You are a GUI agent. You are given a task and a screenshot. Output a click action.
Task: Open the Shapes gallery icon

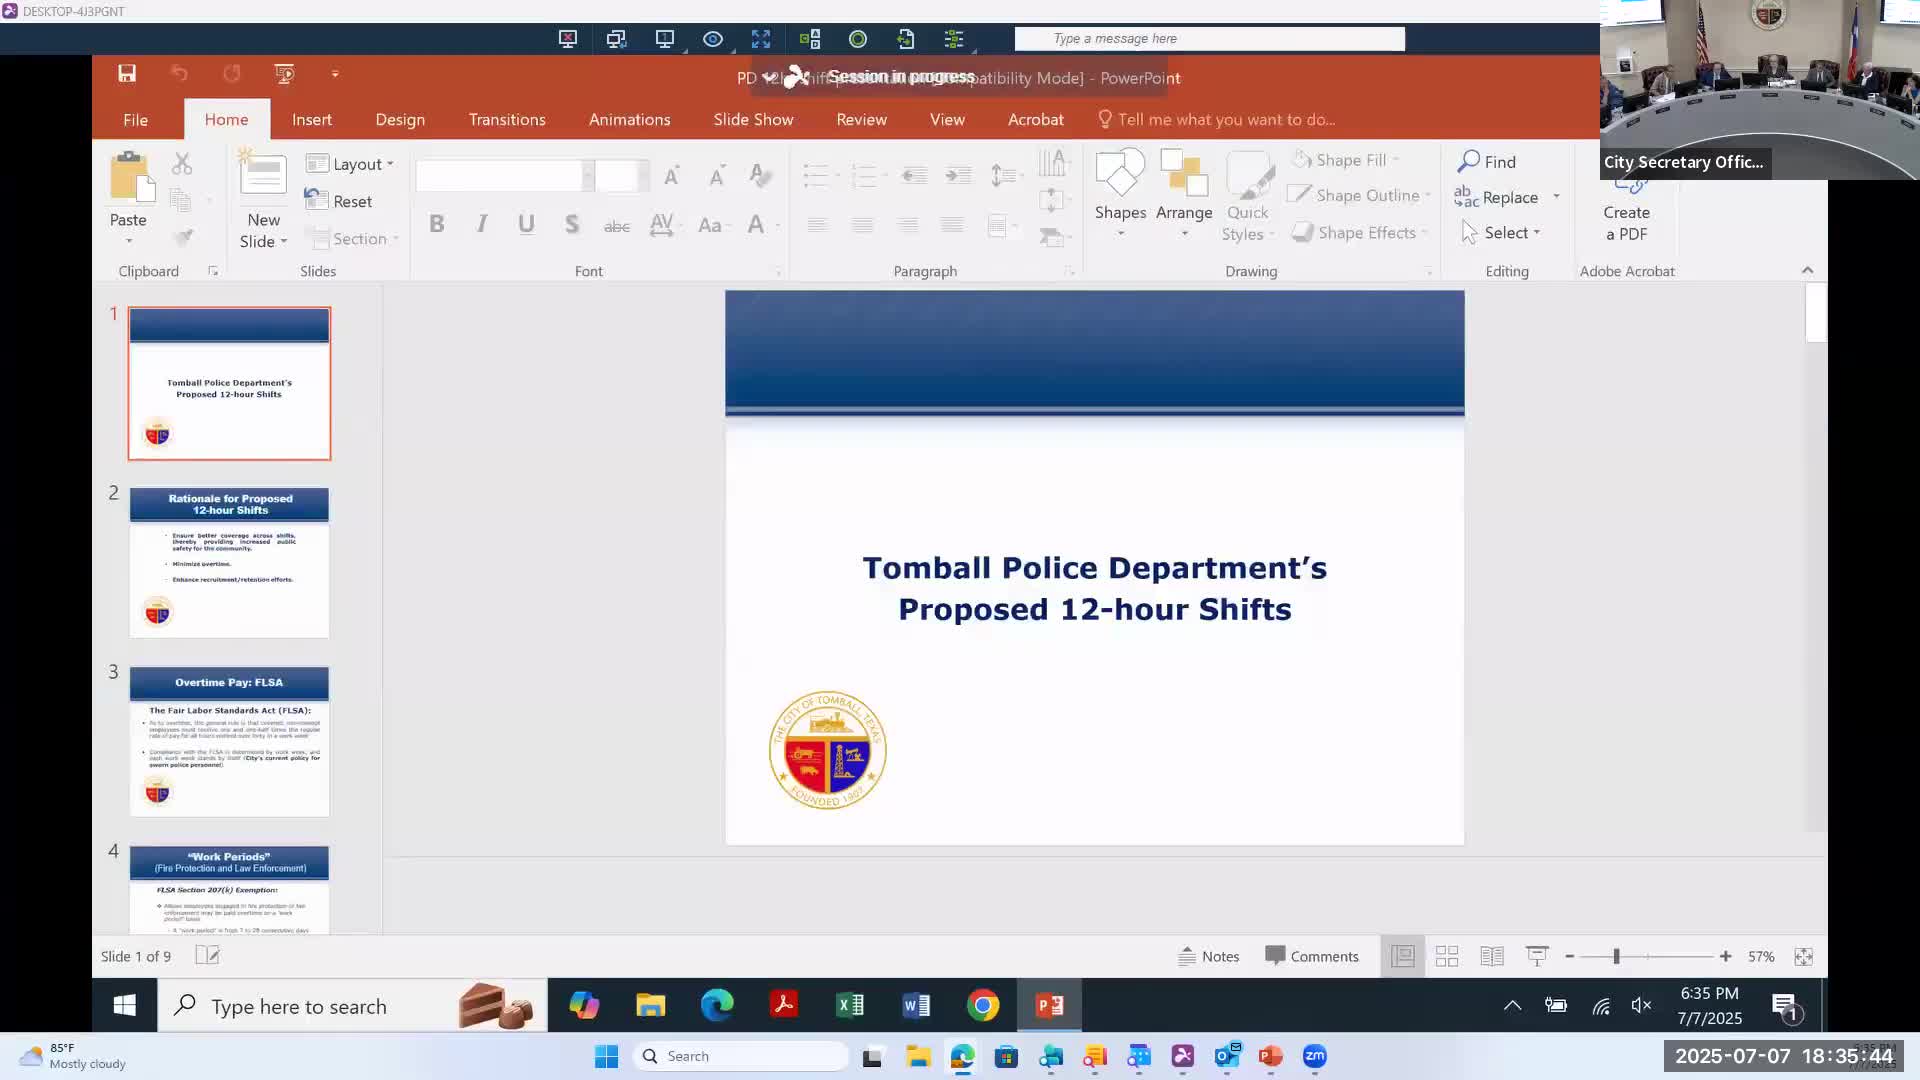tap(1119, 190)
